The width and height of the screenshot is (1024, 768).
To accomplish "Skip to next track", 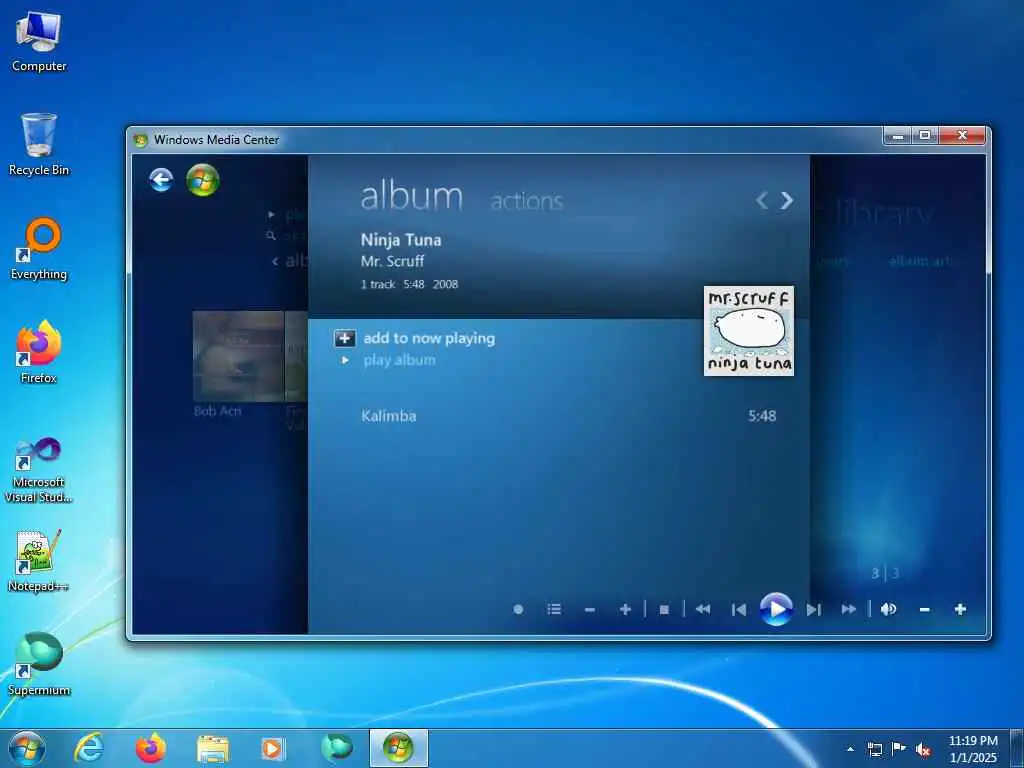I will (x=813, y=610).
